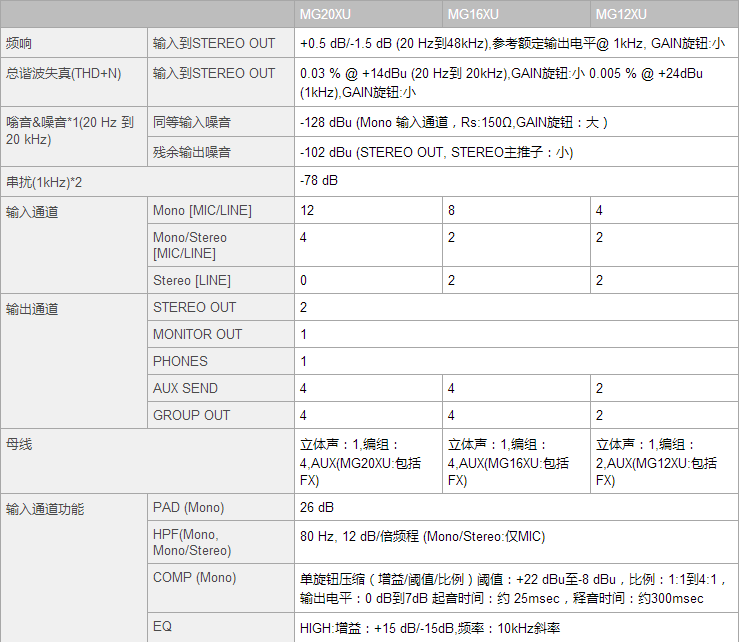Select the 同等输入噪音 cell
The image size is (739, 642).
192,122
